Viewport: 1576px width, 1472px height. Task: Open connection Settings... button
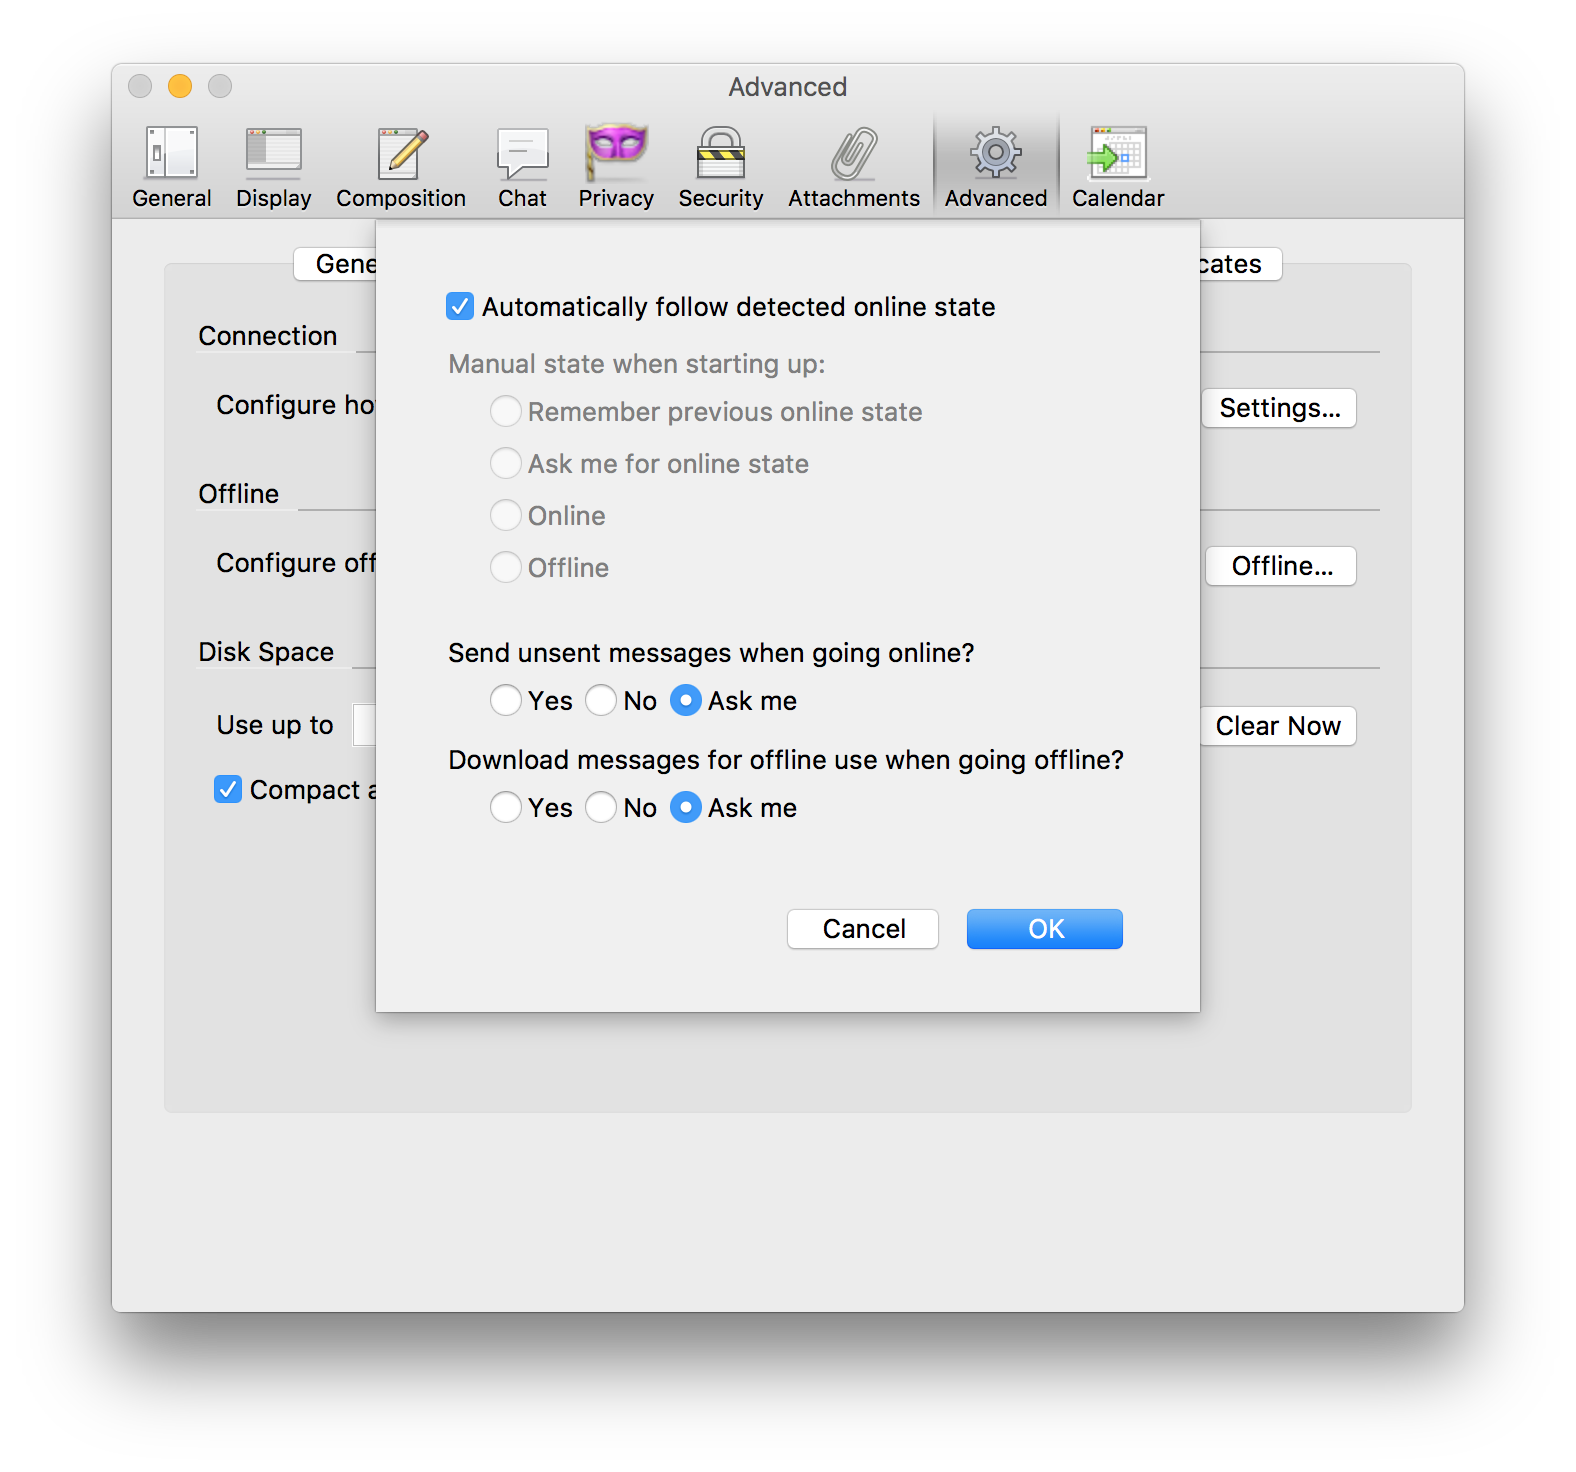point(1279,408)
